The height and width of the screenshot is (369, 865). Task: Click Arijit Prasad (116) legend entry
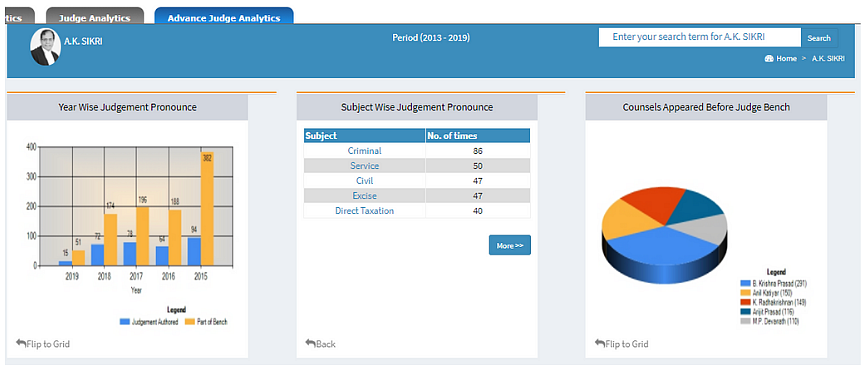[767, 312]
